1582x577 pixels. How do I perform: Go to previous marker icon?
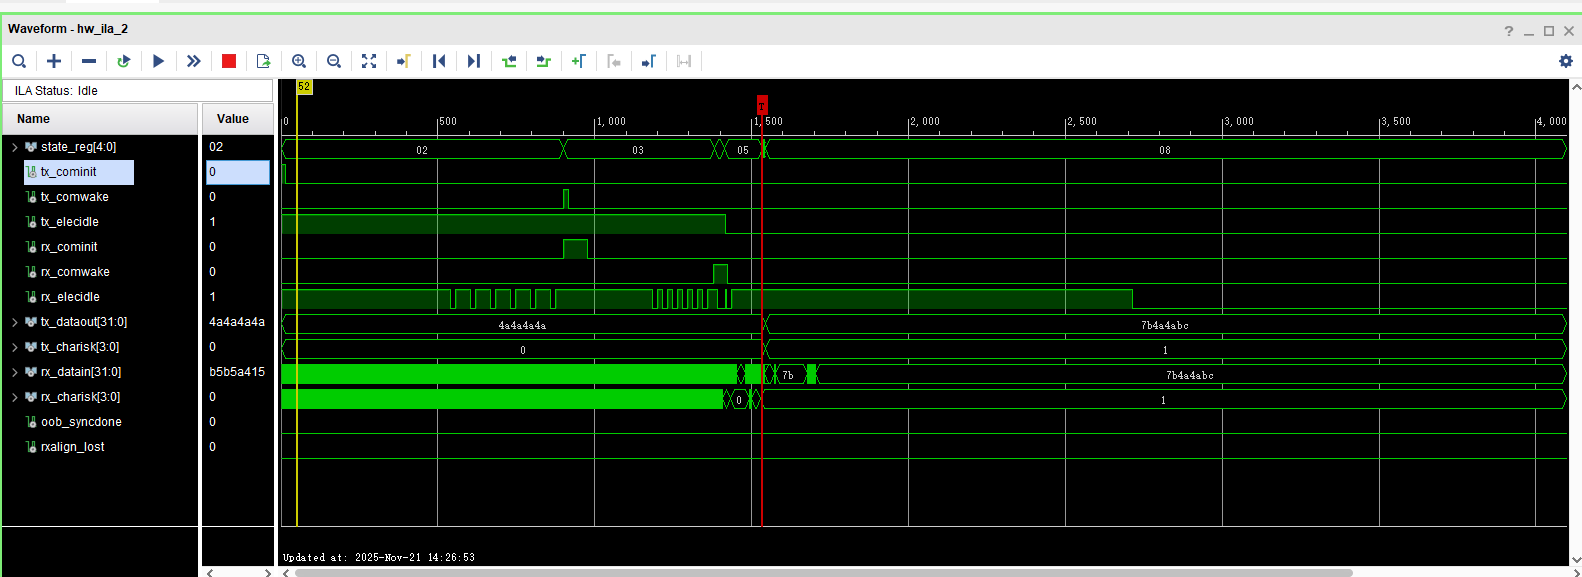[x=614, y=61]
